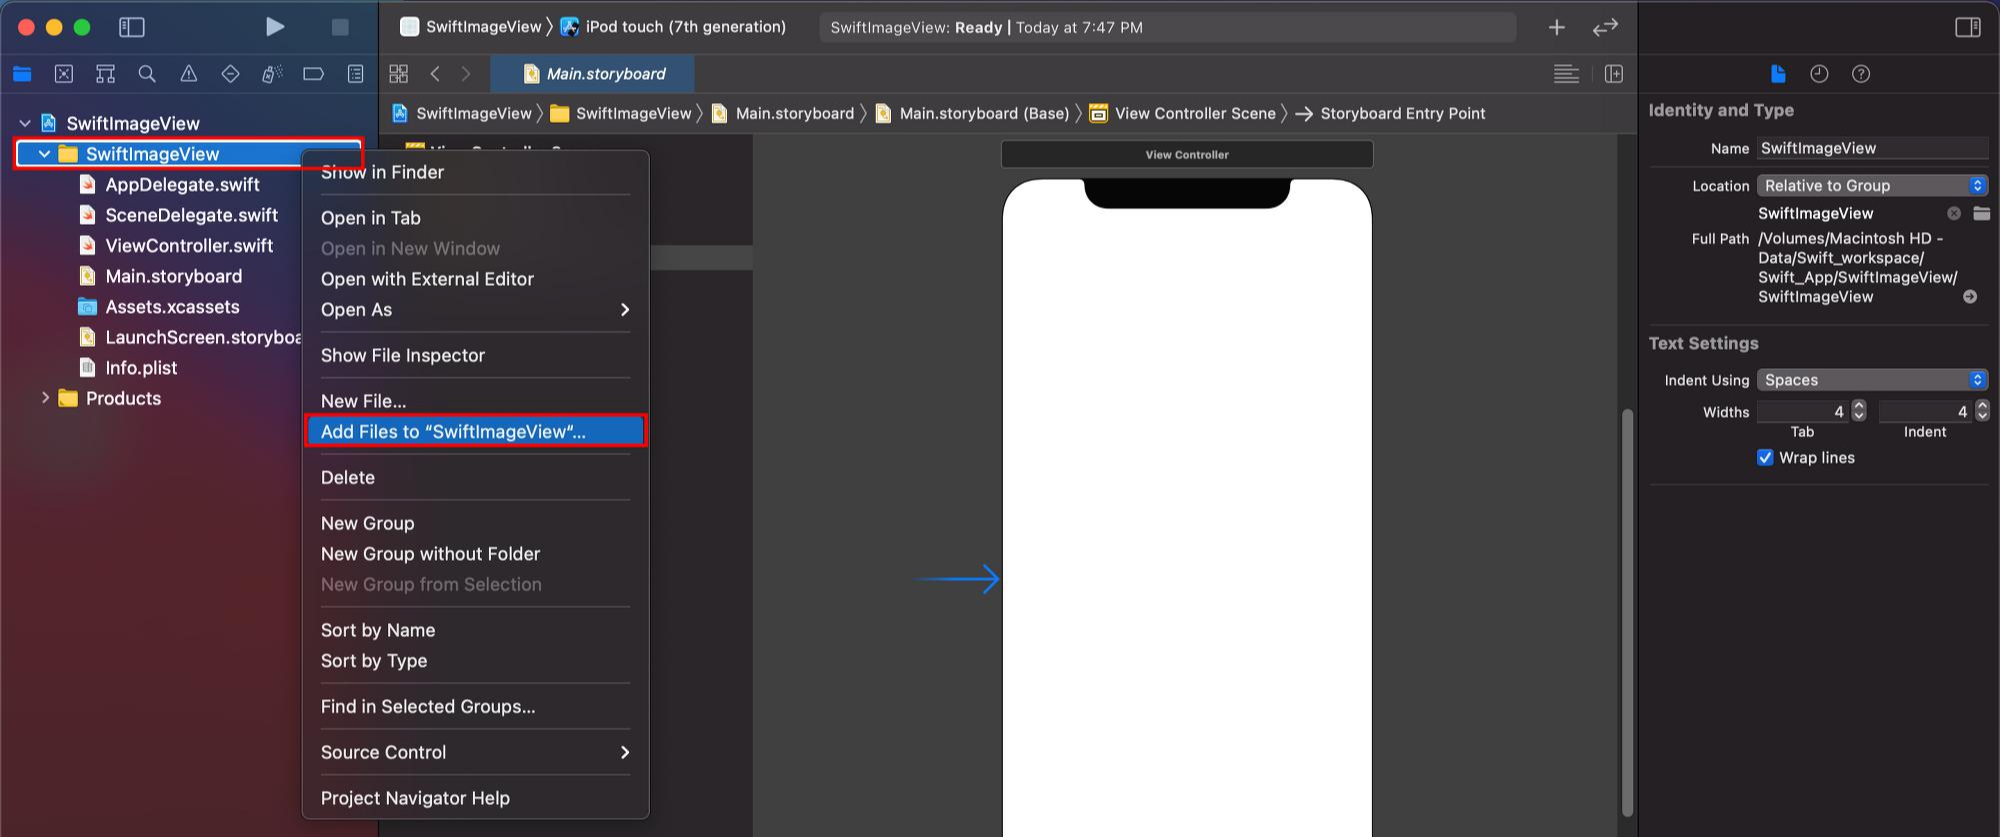
Task: Select the Quick Help inspector icon
Action: [1861, 74]
